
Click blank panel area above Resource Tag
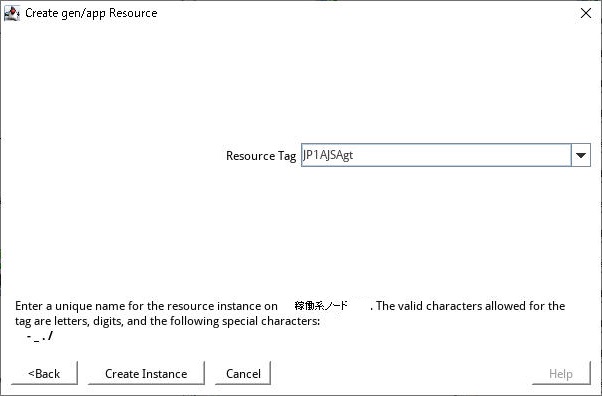click(x=301, y=83)
